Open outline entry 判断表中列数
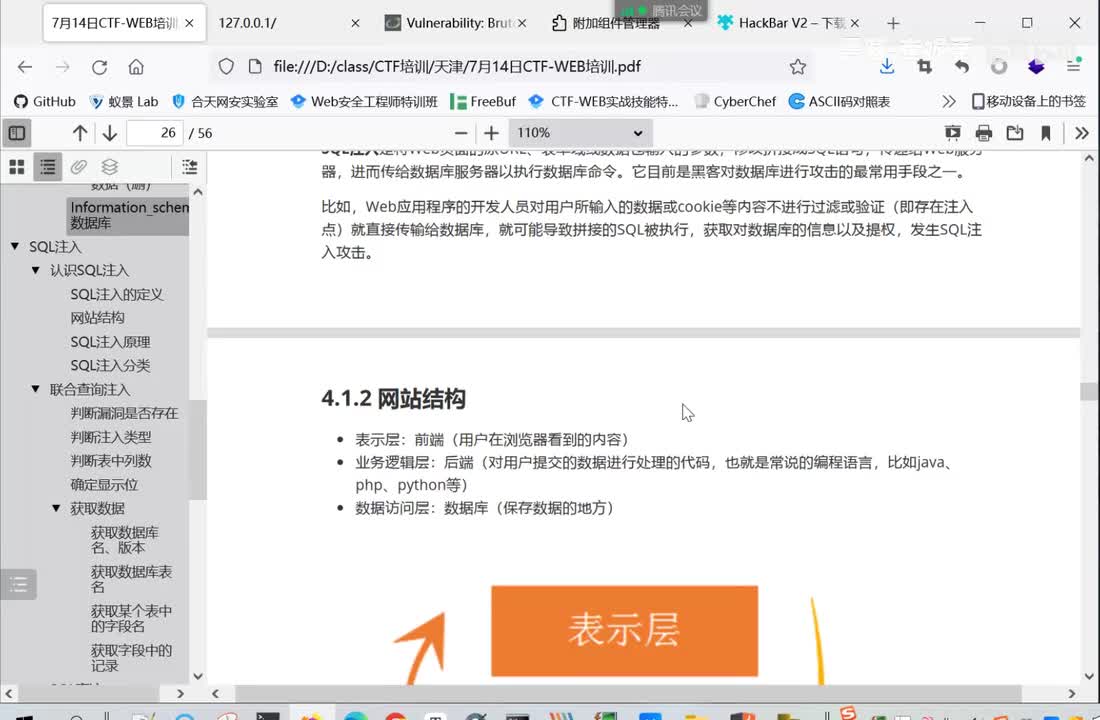The width and height of the screenshot is (1100, 720). click(111, 461)
